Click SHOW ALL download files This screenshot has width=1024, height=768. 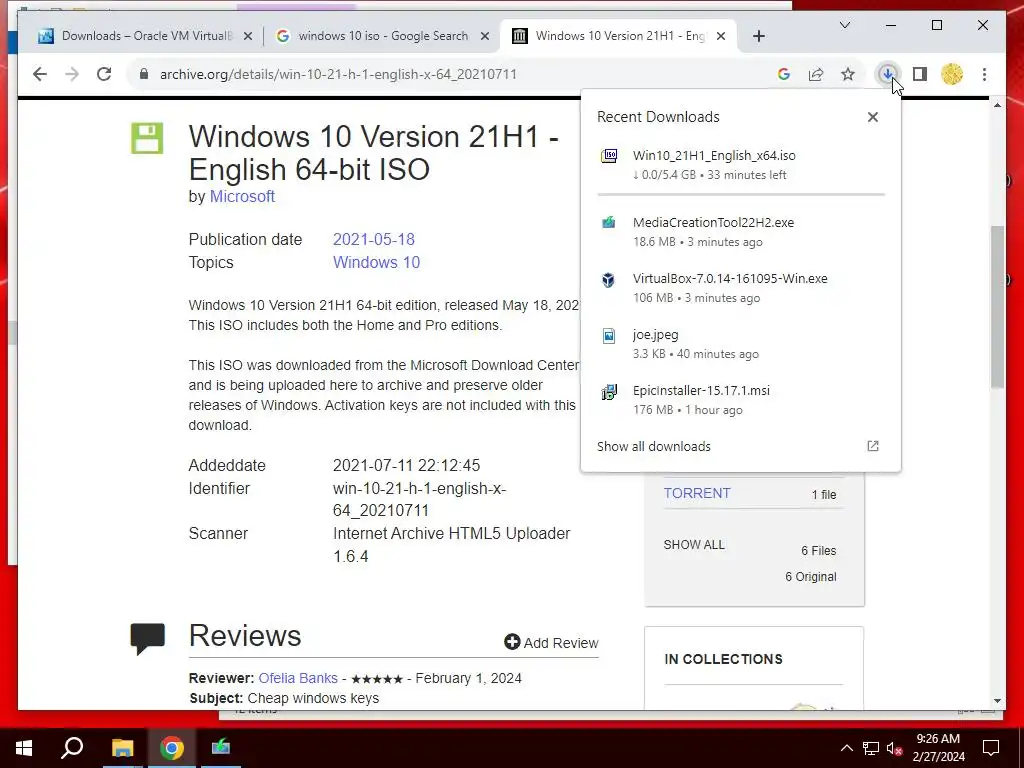[x=694, y=545]
